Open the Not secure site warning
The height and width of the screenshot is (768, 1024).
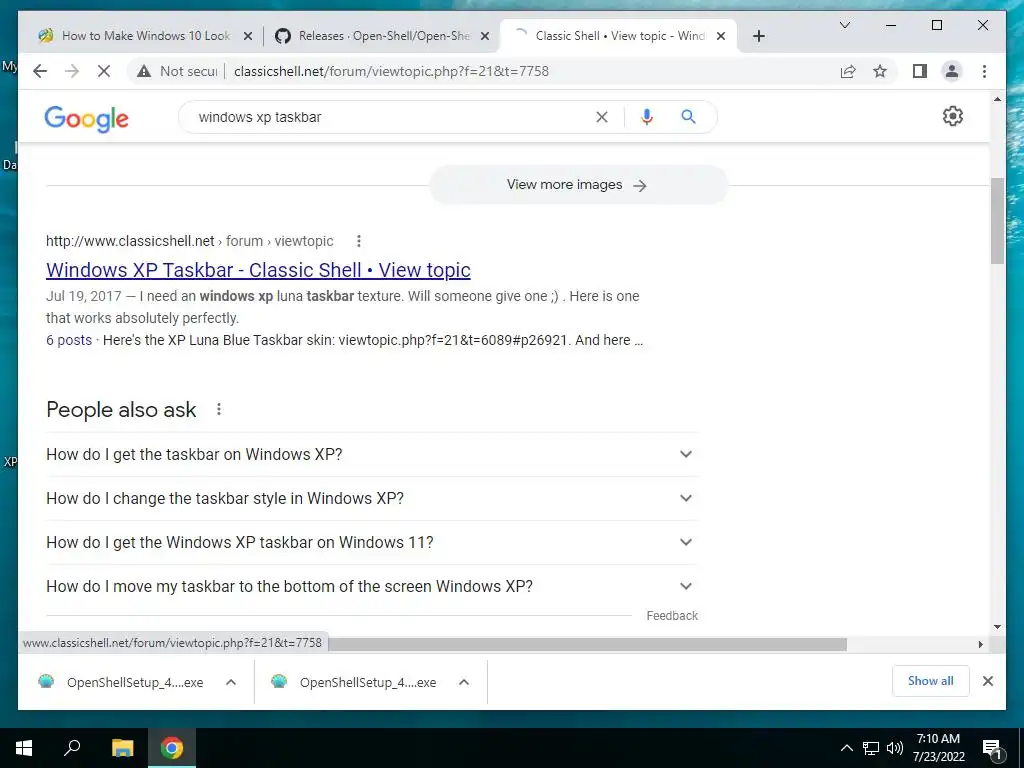tap(177, 71)
